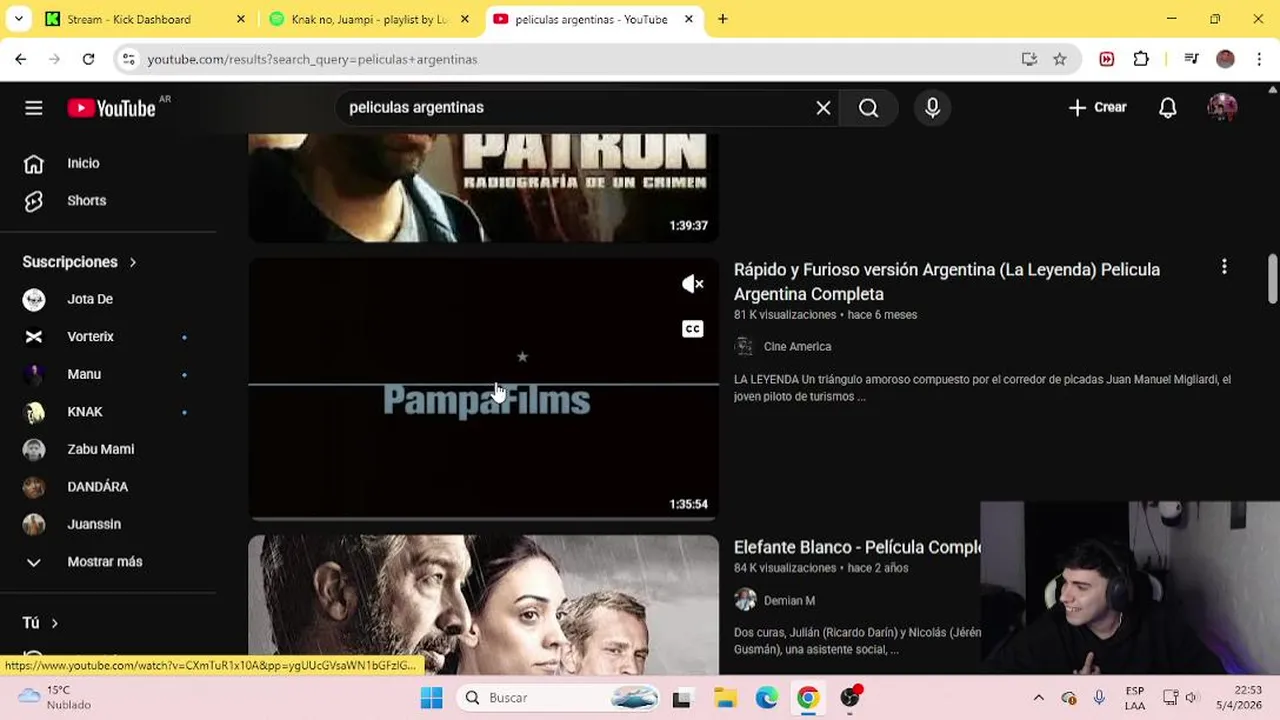
Task: Open the weather widget showing 15°C
Action: pos(56,698)
